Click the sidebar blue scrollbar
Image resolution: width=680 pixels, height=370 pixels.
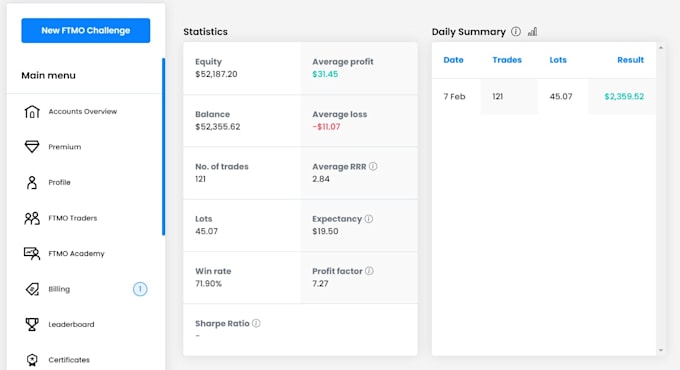click(x=163, y=147)
